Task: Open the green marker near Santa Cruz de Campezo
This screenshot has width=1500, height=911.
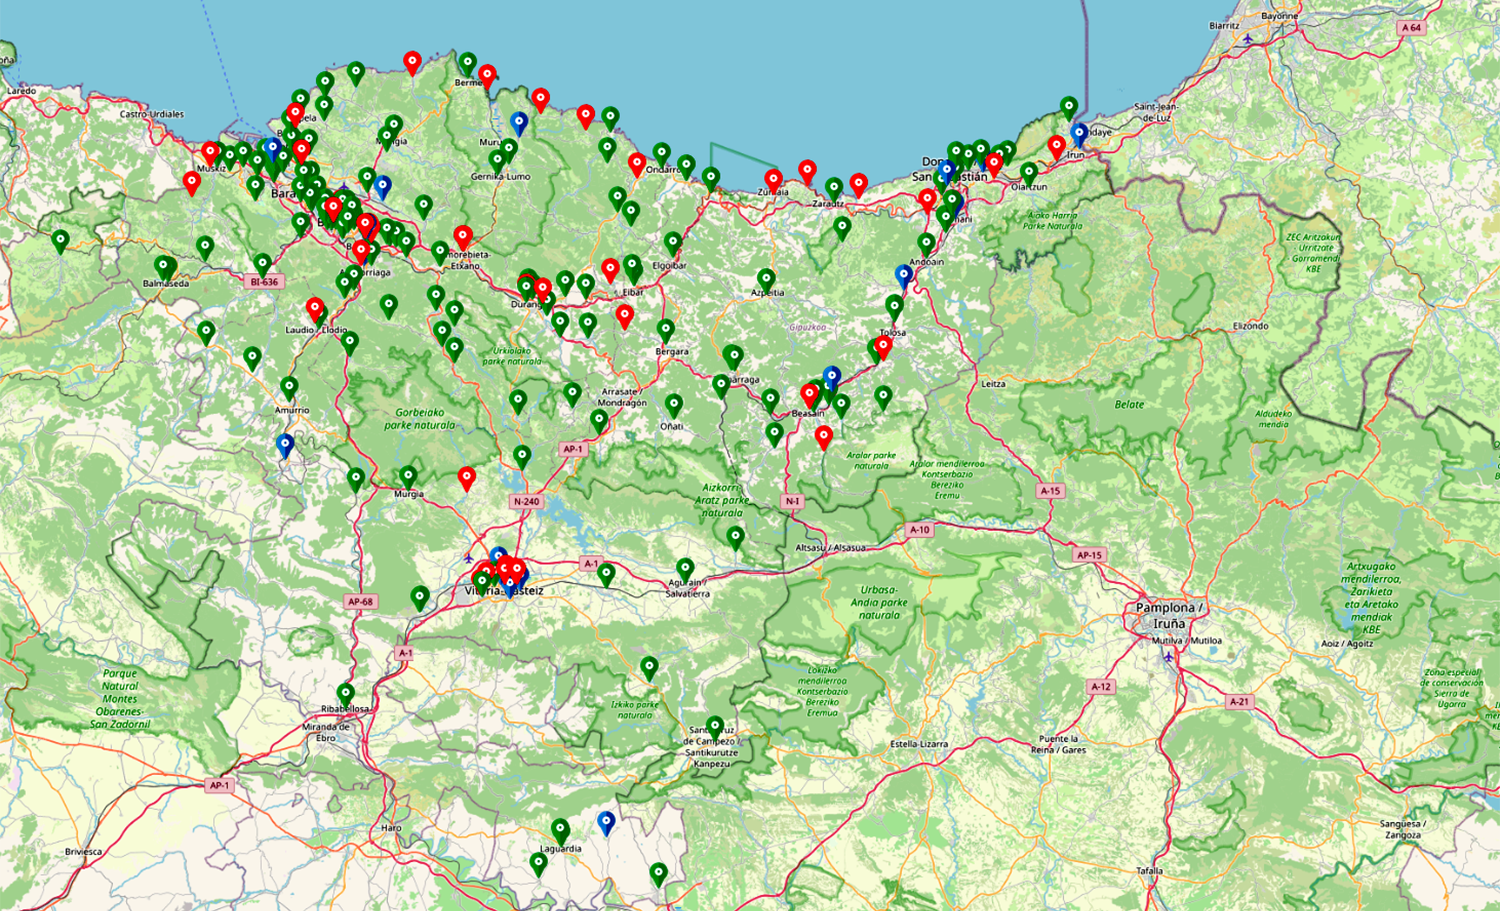Action: [714, 725]
